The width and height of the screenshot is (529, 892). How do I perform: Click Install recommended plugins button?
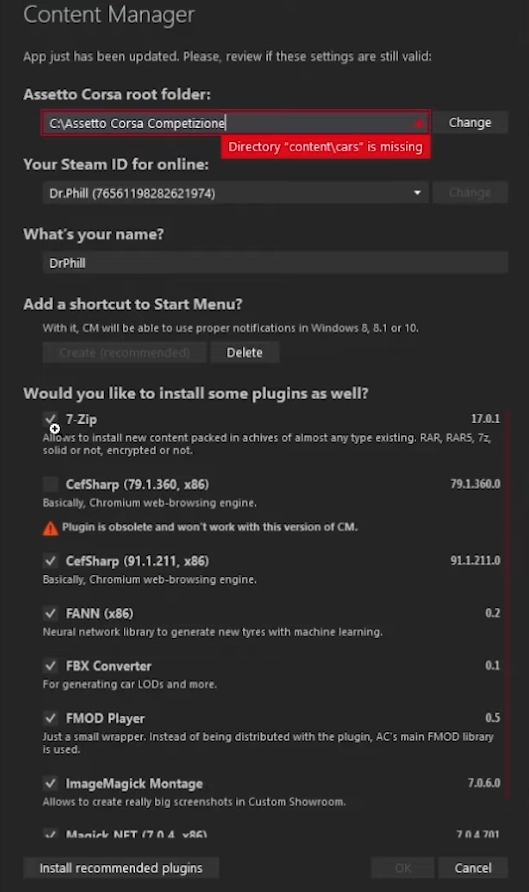coord(121,868)
